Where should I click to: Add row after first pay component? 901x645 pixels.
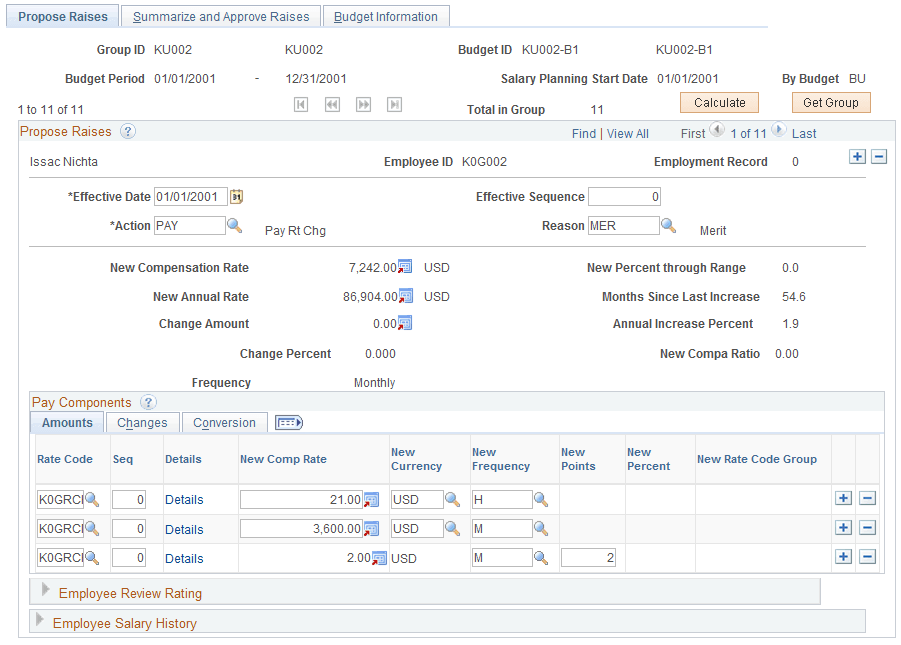[843, 498]
